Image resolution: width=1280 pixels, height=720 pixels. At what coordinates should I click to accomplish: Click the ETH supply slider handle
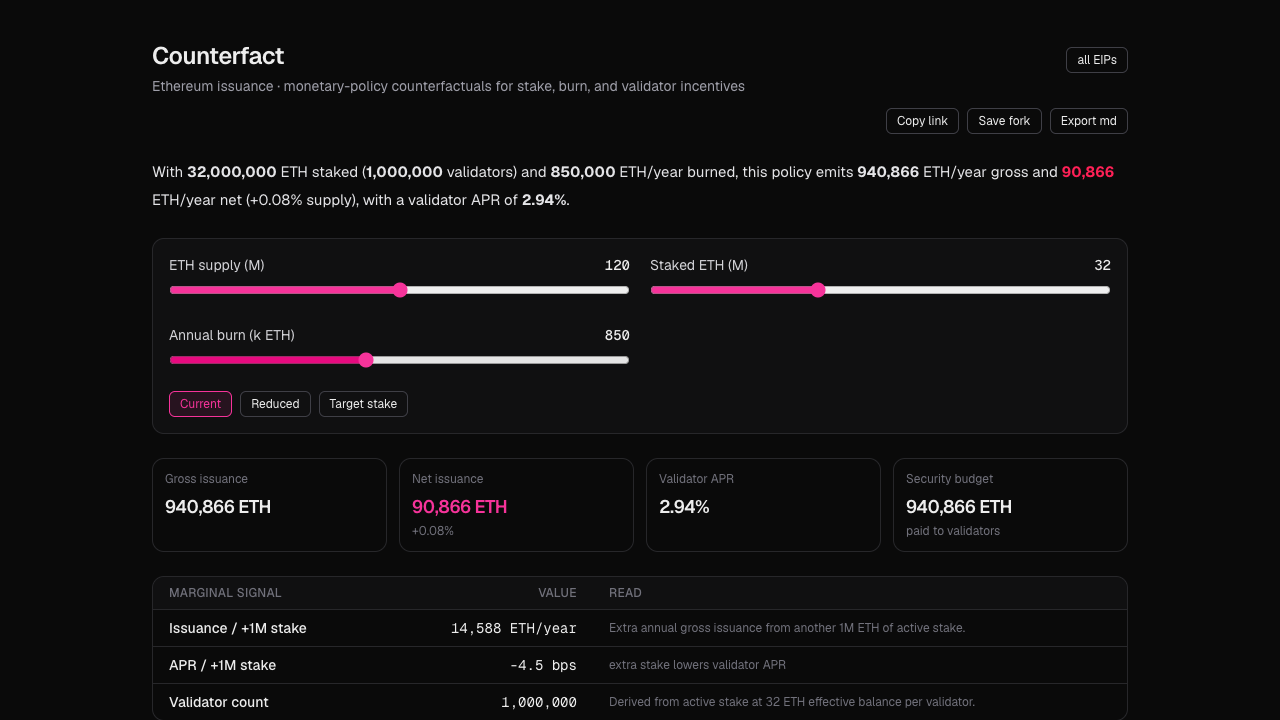(400, 290)
